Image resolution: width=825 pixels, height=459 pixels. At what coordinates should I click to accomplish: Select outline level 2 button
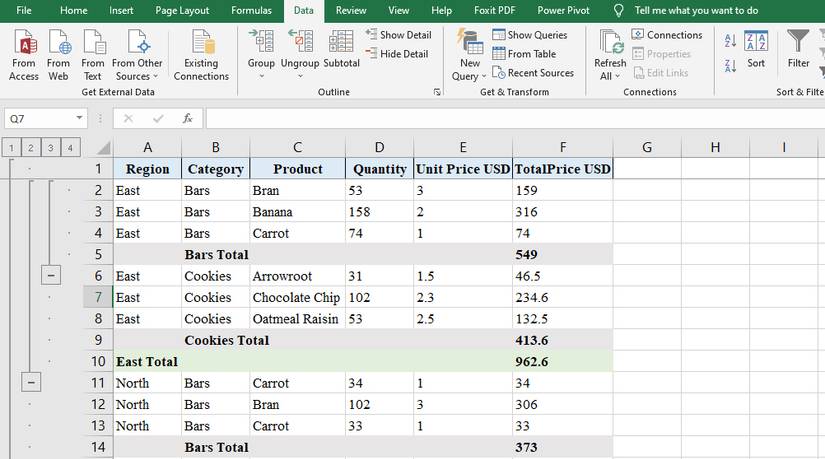point(31,148)
